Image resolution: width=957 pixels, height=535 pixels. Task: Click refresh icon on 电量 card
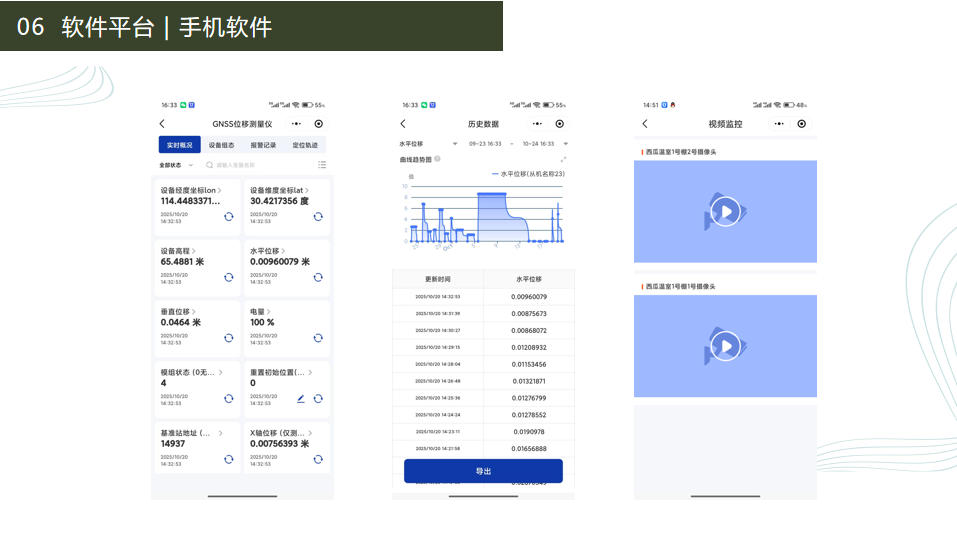tap(318, 338)
